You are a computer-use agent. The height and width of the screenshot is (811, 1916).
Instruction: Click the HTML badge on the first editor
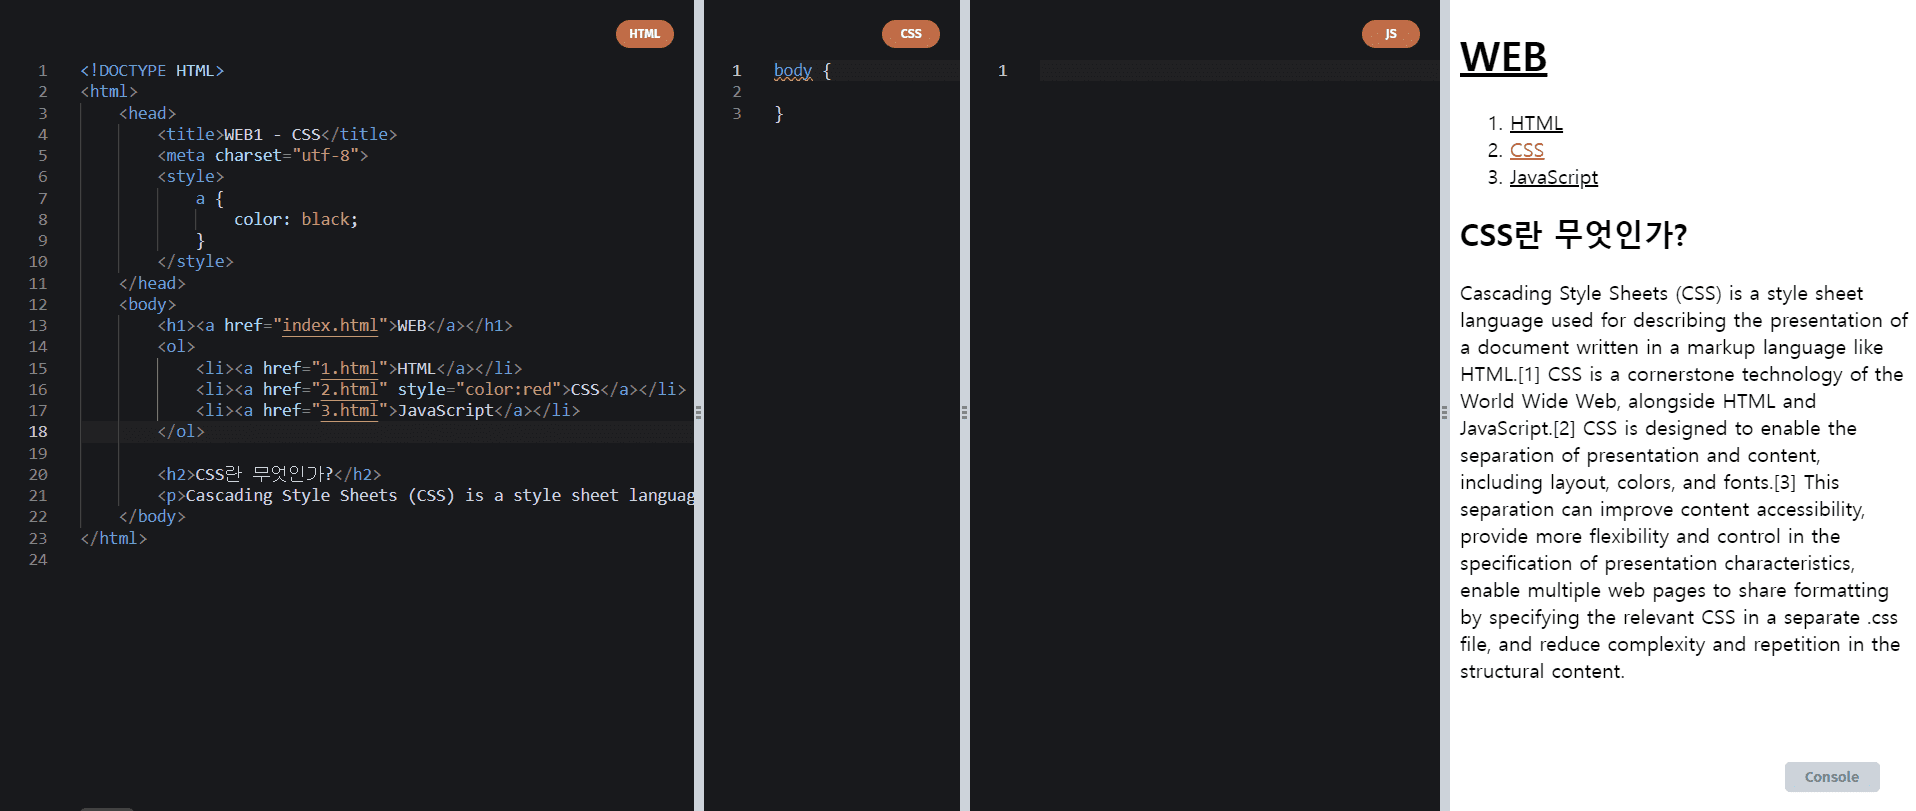[645, 34]
